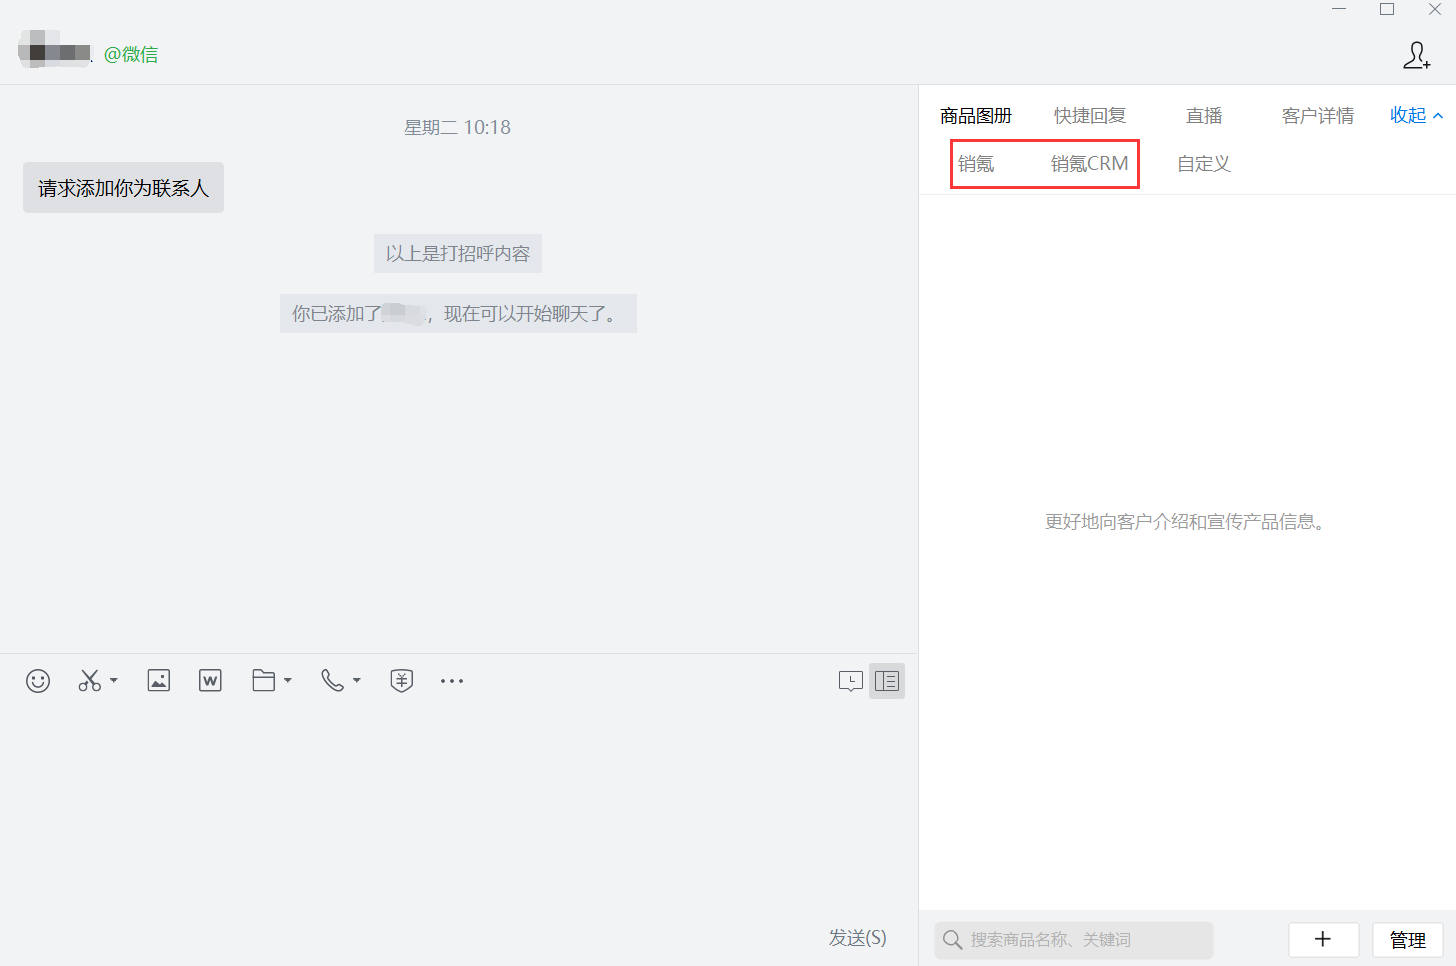Collapse the tab list with 收起
1456x966 pixels.
tap(1416, 116)
